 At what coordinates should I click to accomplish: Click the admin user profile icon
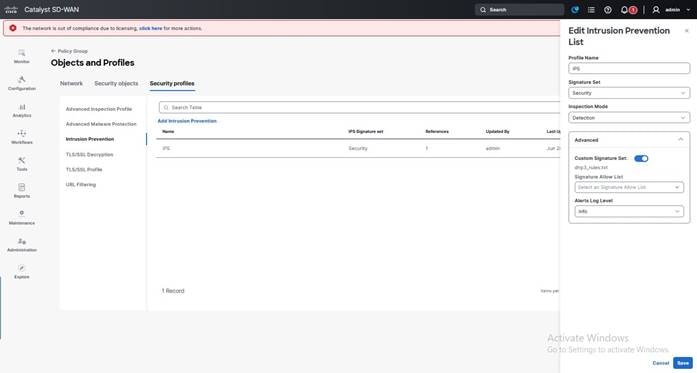coord(656,10)
